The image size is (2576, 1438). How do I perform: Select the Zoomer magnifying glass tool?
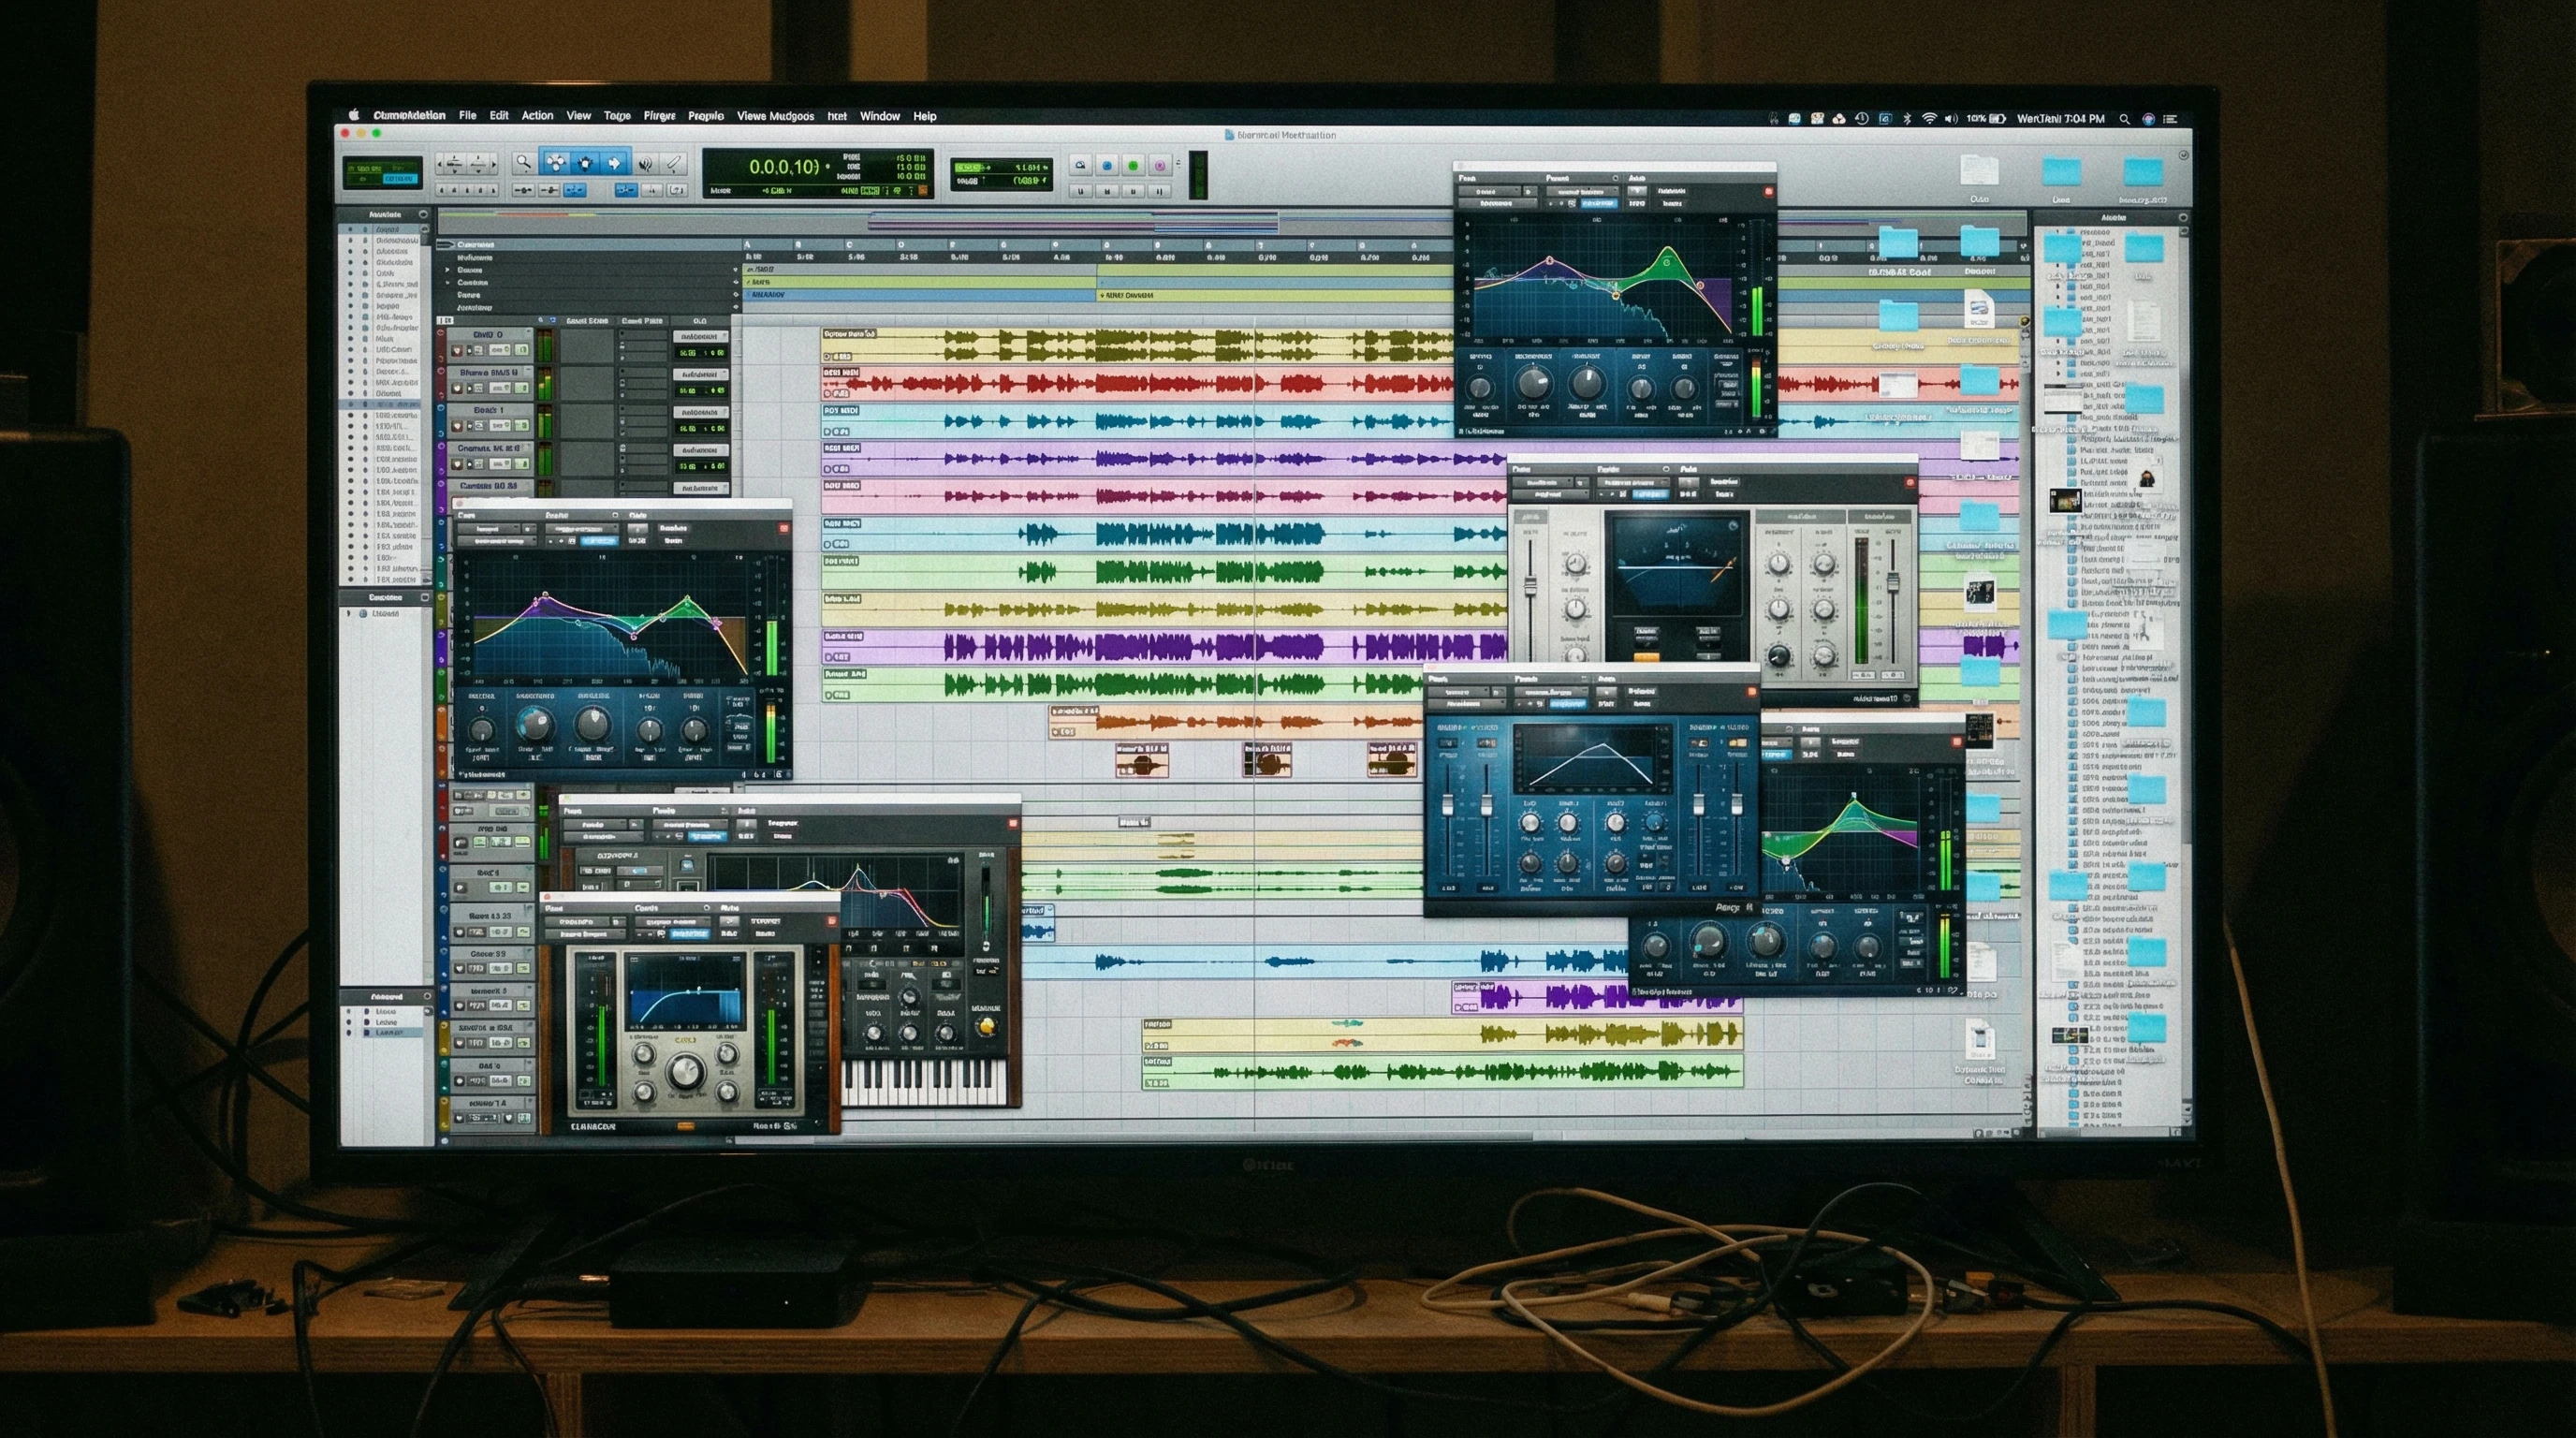coord(523,164)
